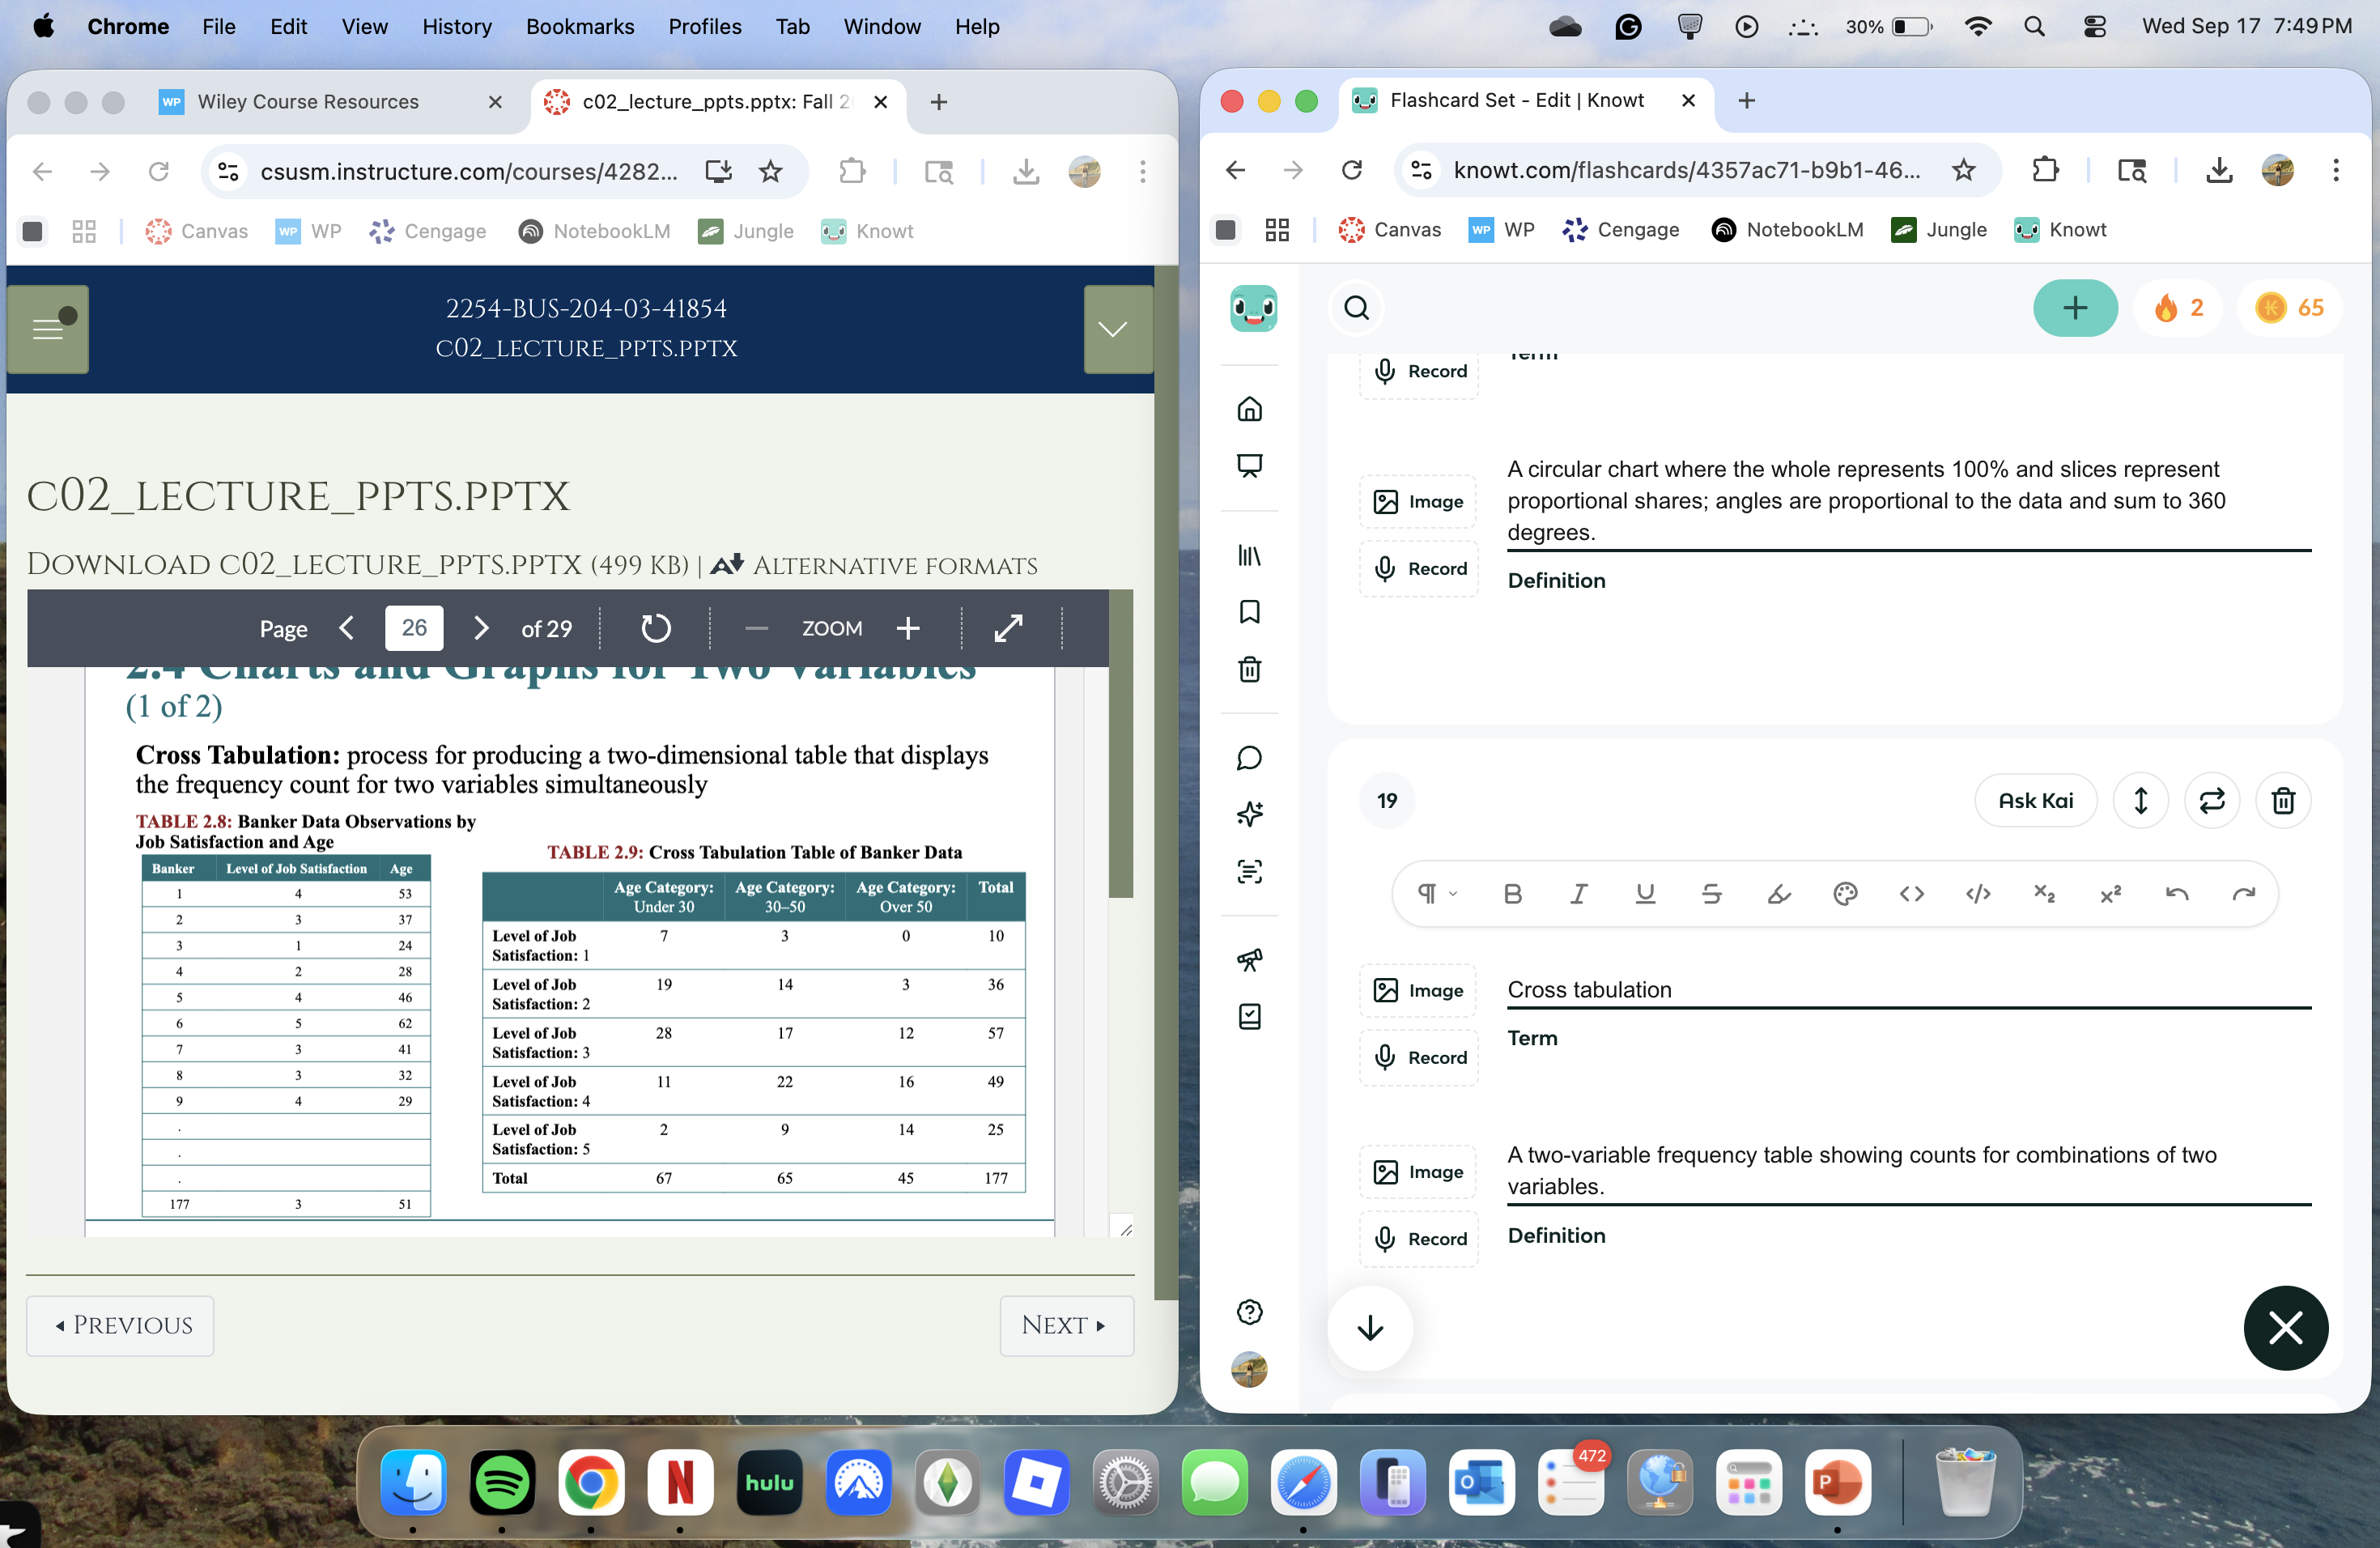Screen dimensions: 2380x1548
Task: Click the scroll-down arrow button in Knowt
Action: coord(1370,1327)
